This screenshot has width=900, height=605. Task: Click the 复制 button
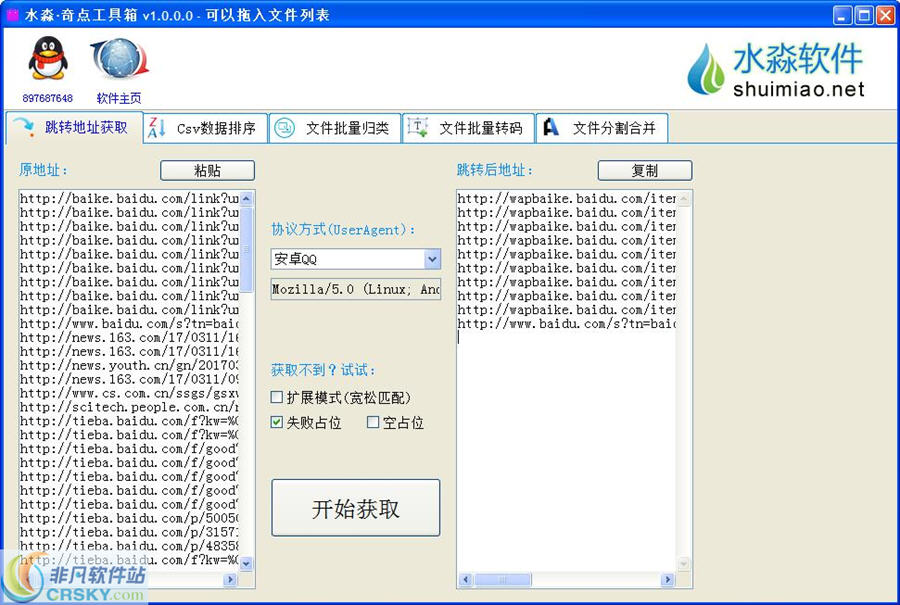[x=645, y=170]
